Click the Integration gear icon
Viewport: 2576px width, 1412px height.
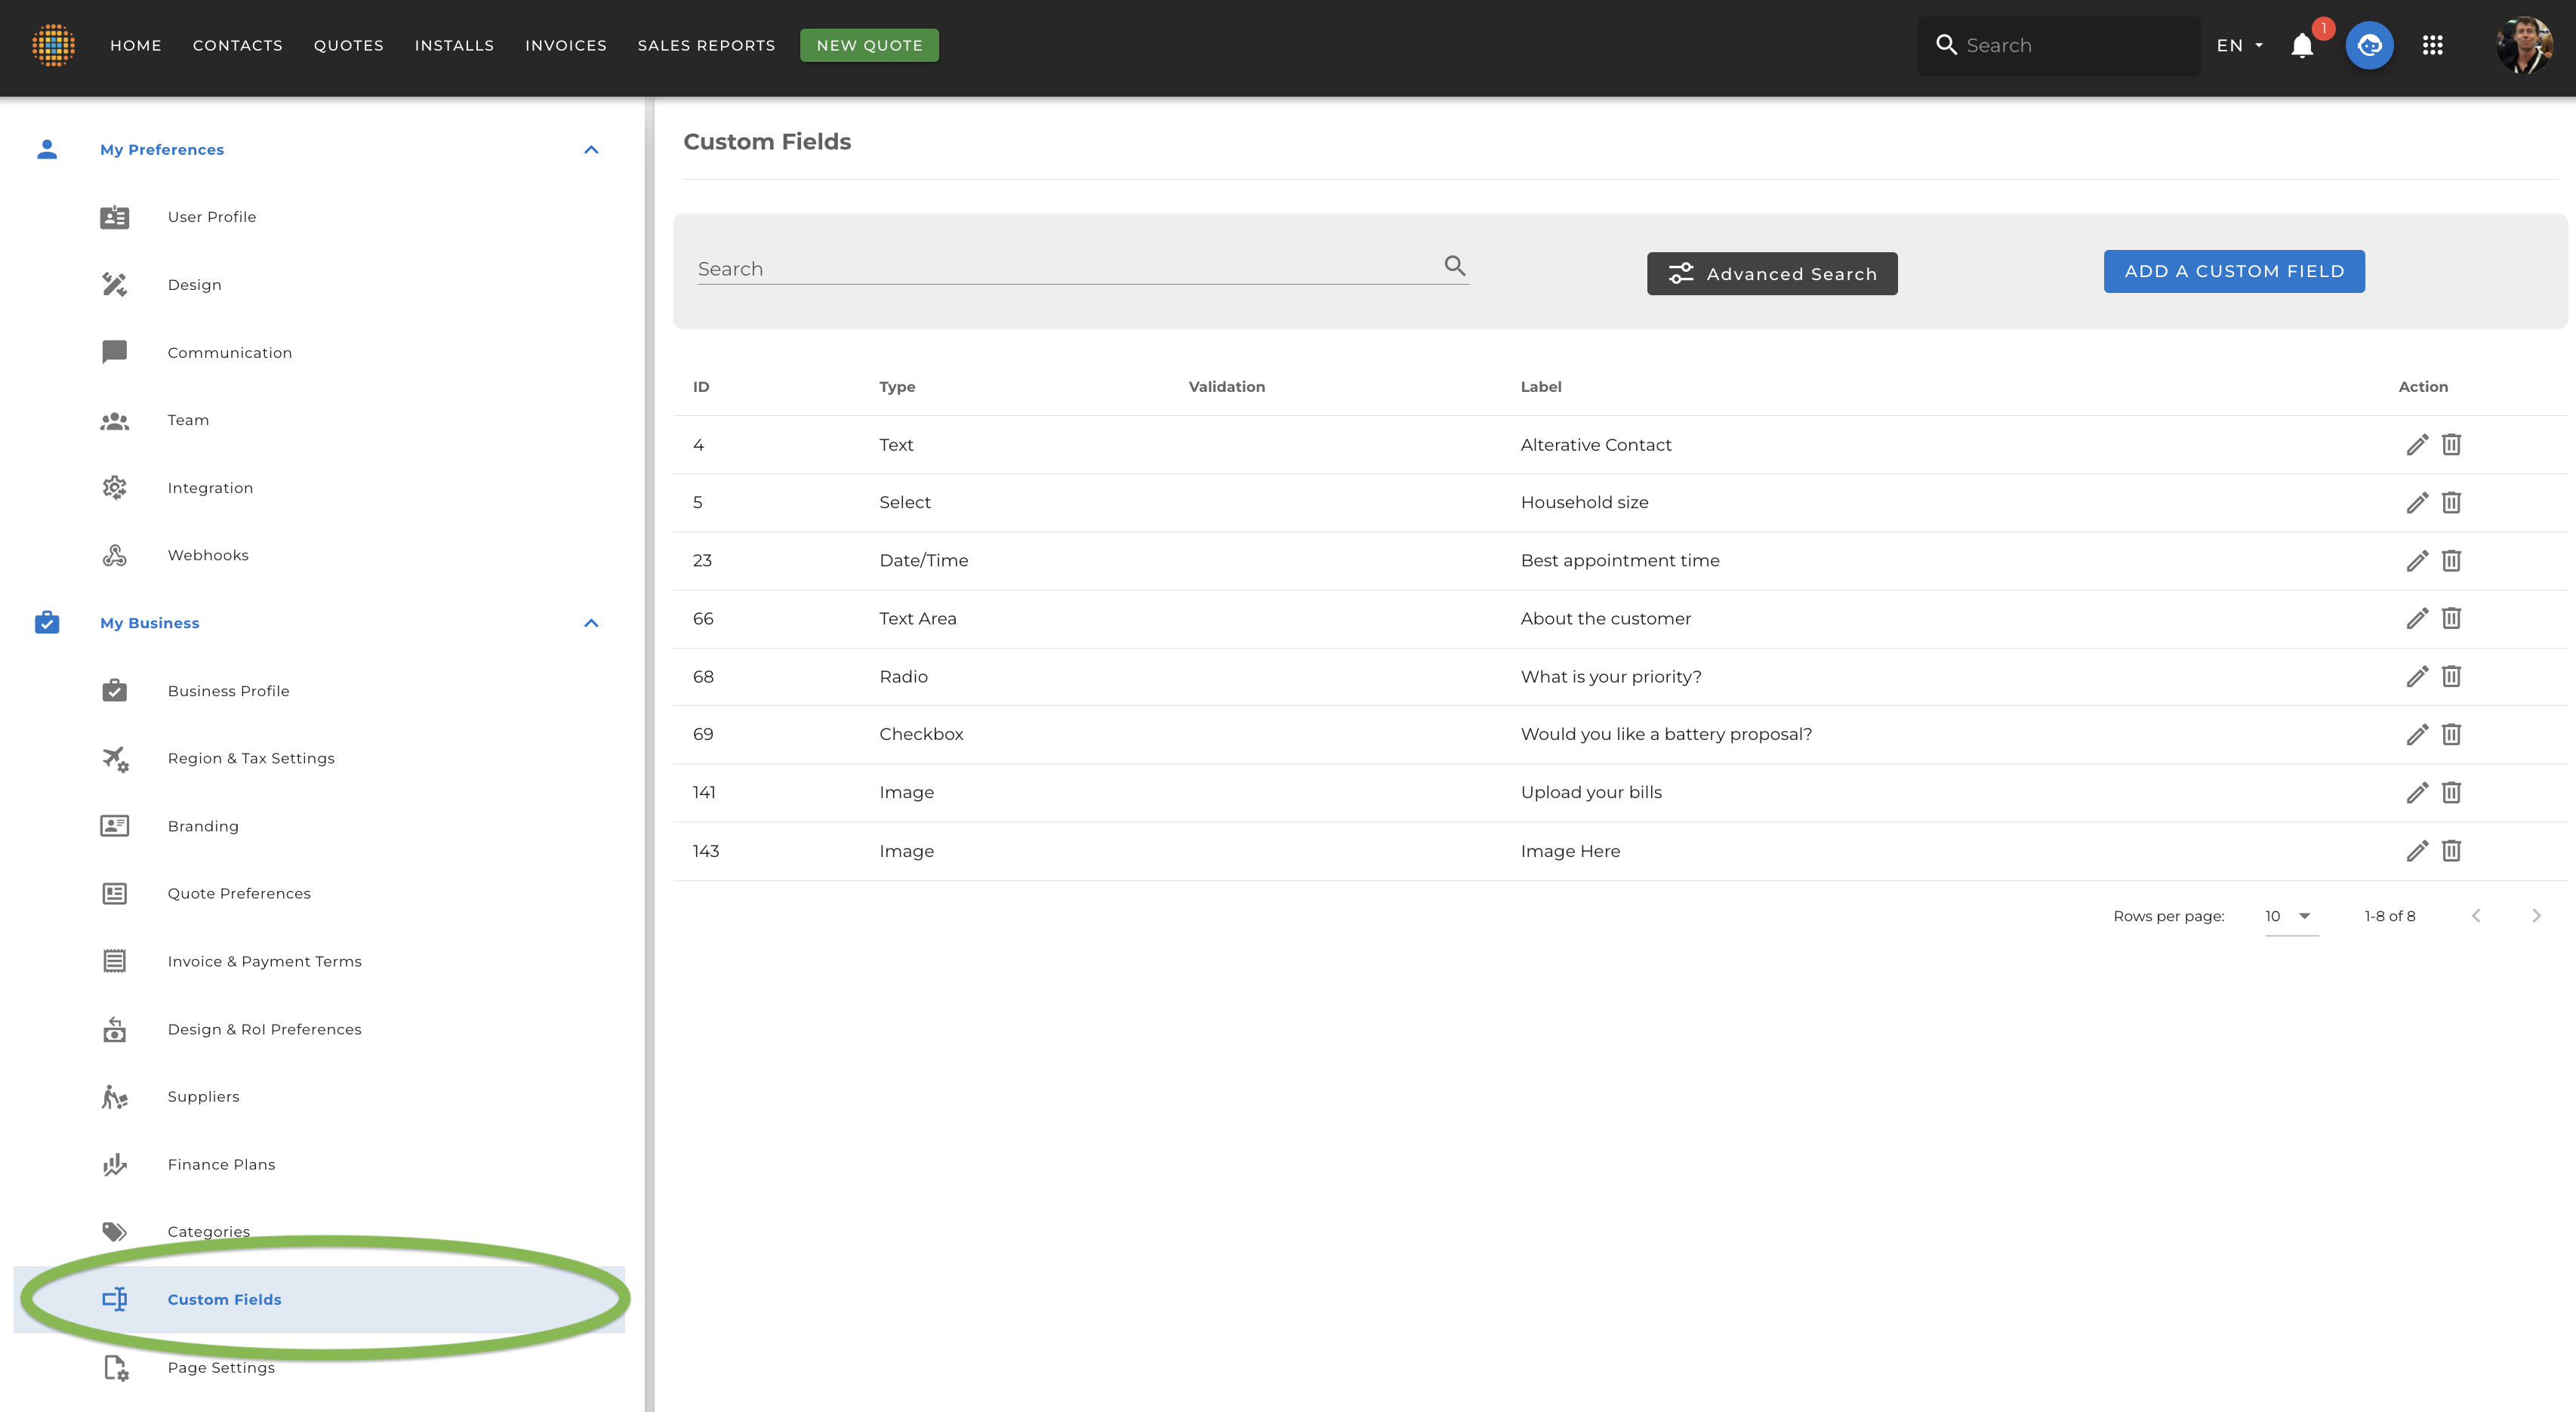click(115, 487)
